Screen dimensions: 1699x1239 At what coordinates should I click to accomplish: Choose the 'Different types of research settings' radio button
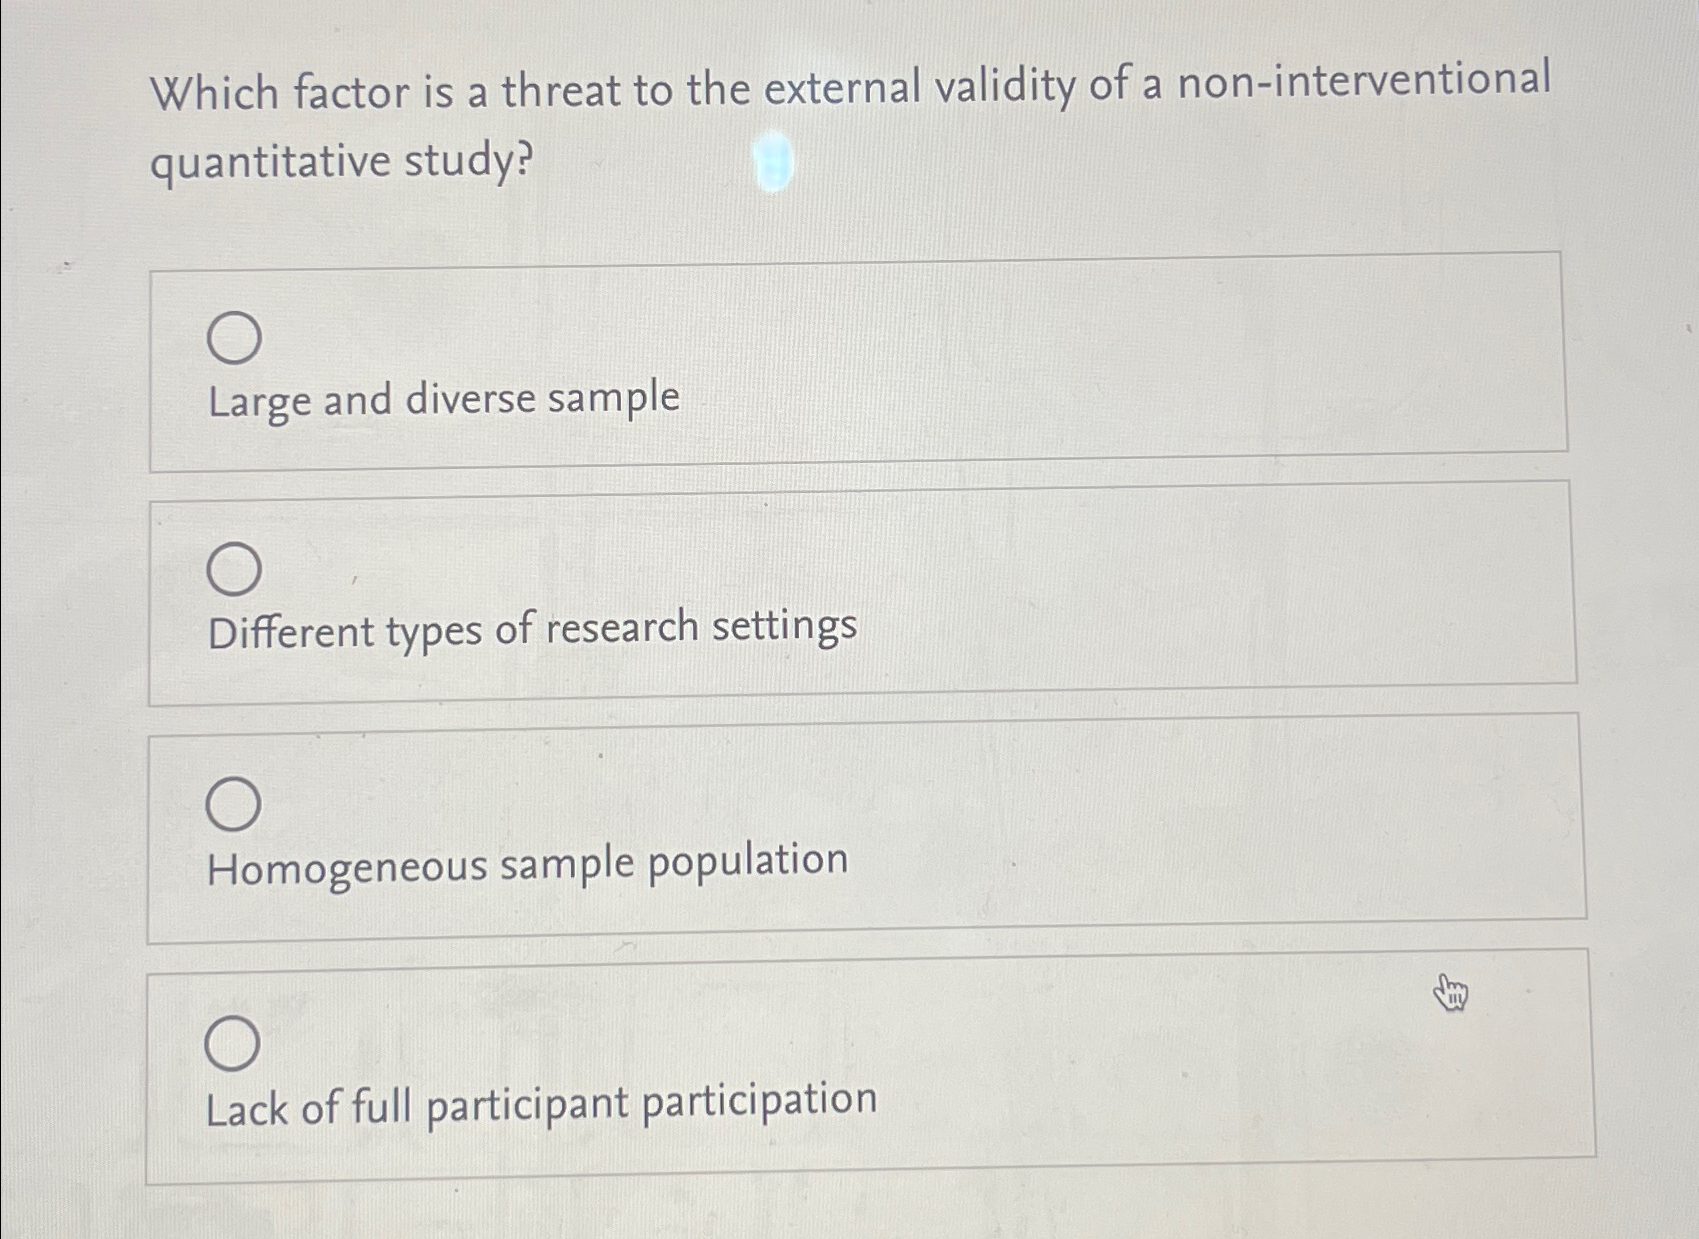pos(234,569)
